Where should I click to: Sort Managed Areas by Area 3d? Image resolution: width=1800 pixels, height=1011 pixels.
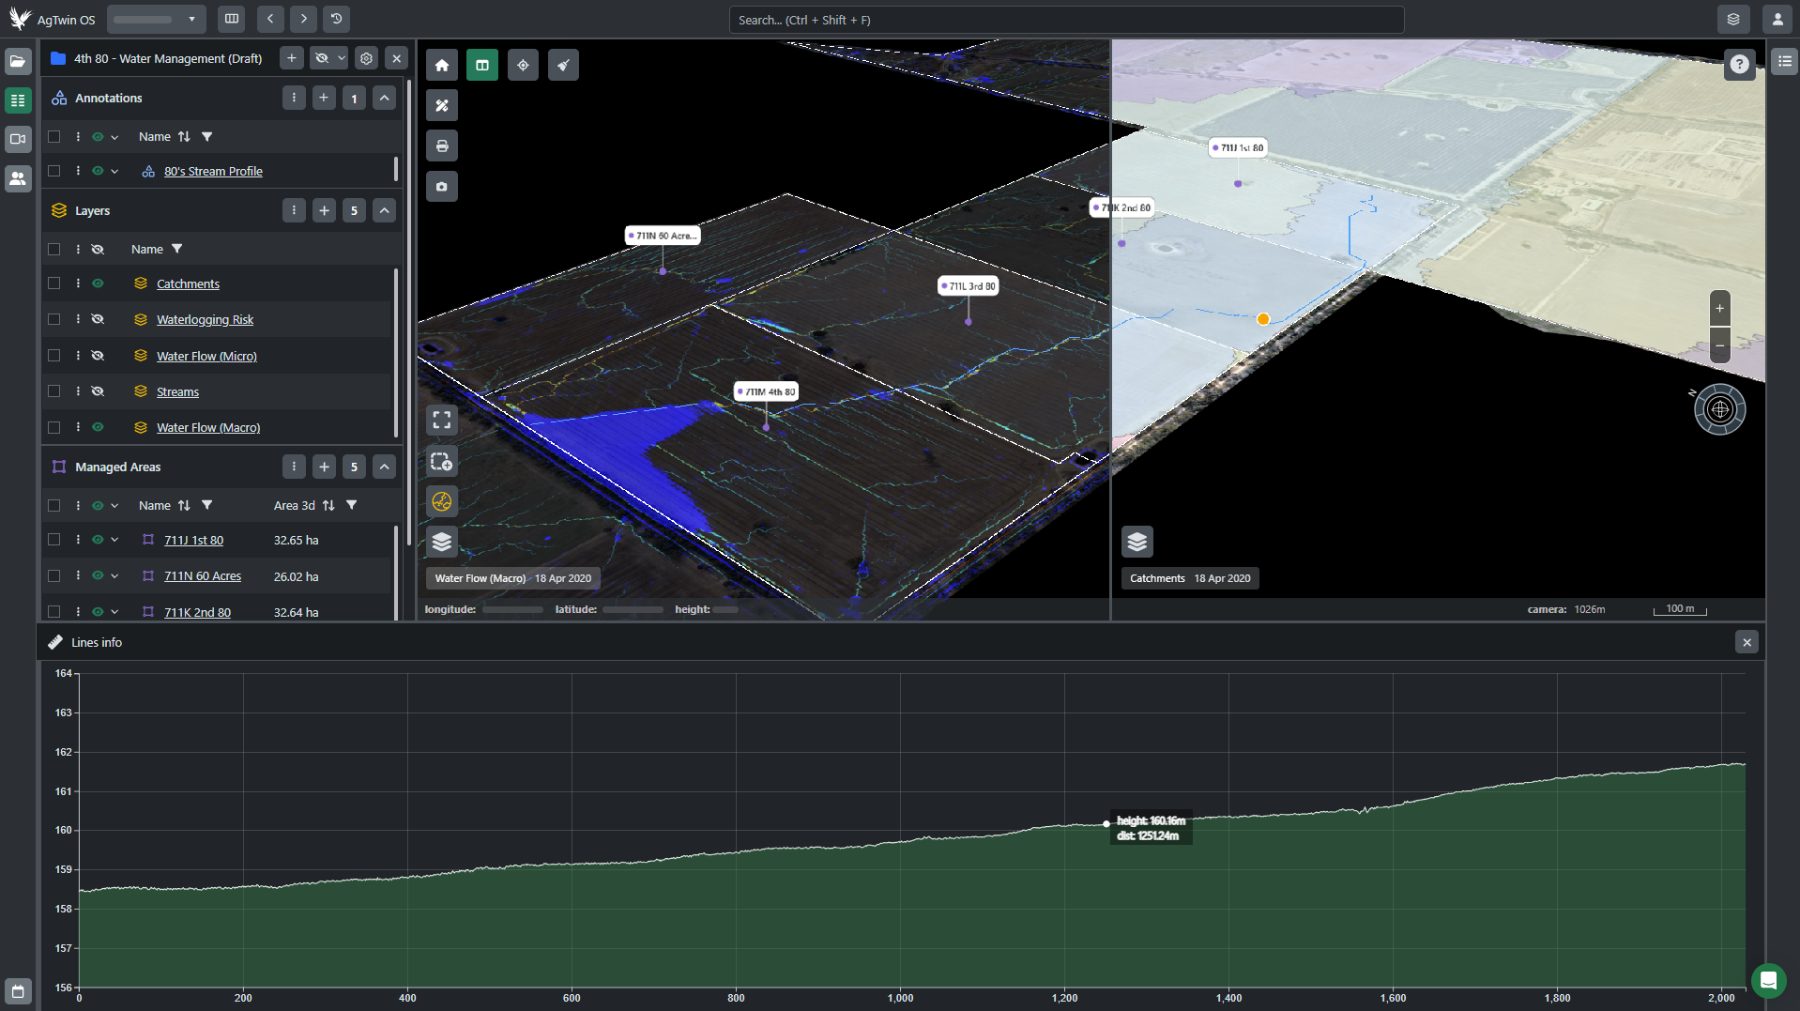[328, 506]
